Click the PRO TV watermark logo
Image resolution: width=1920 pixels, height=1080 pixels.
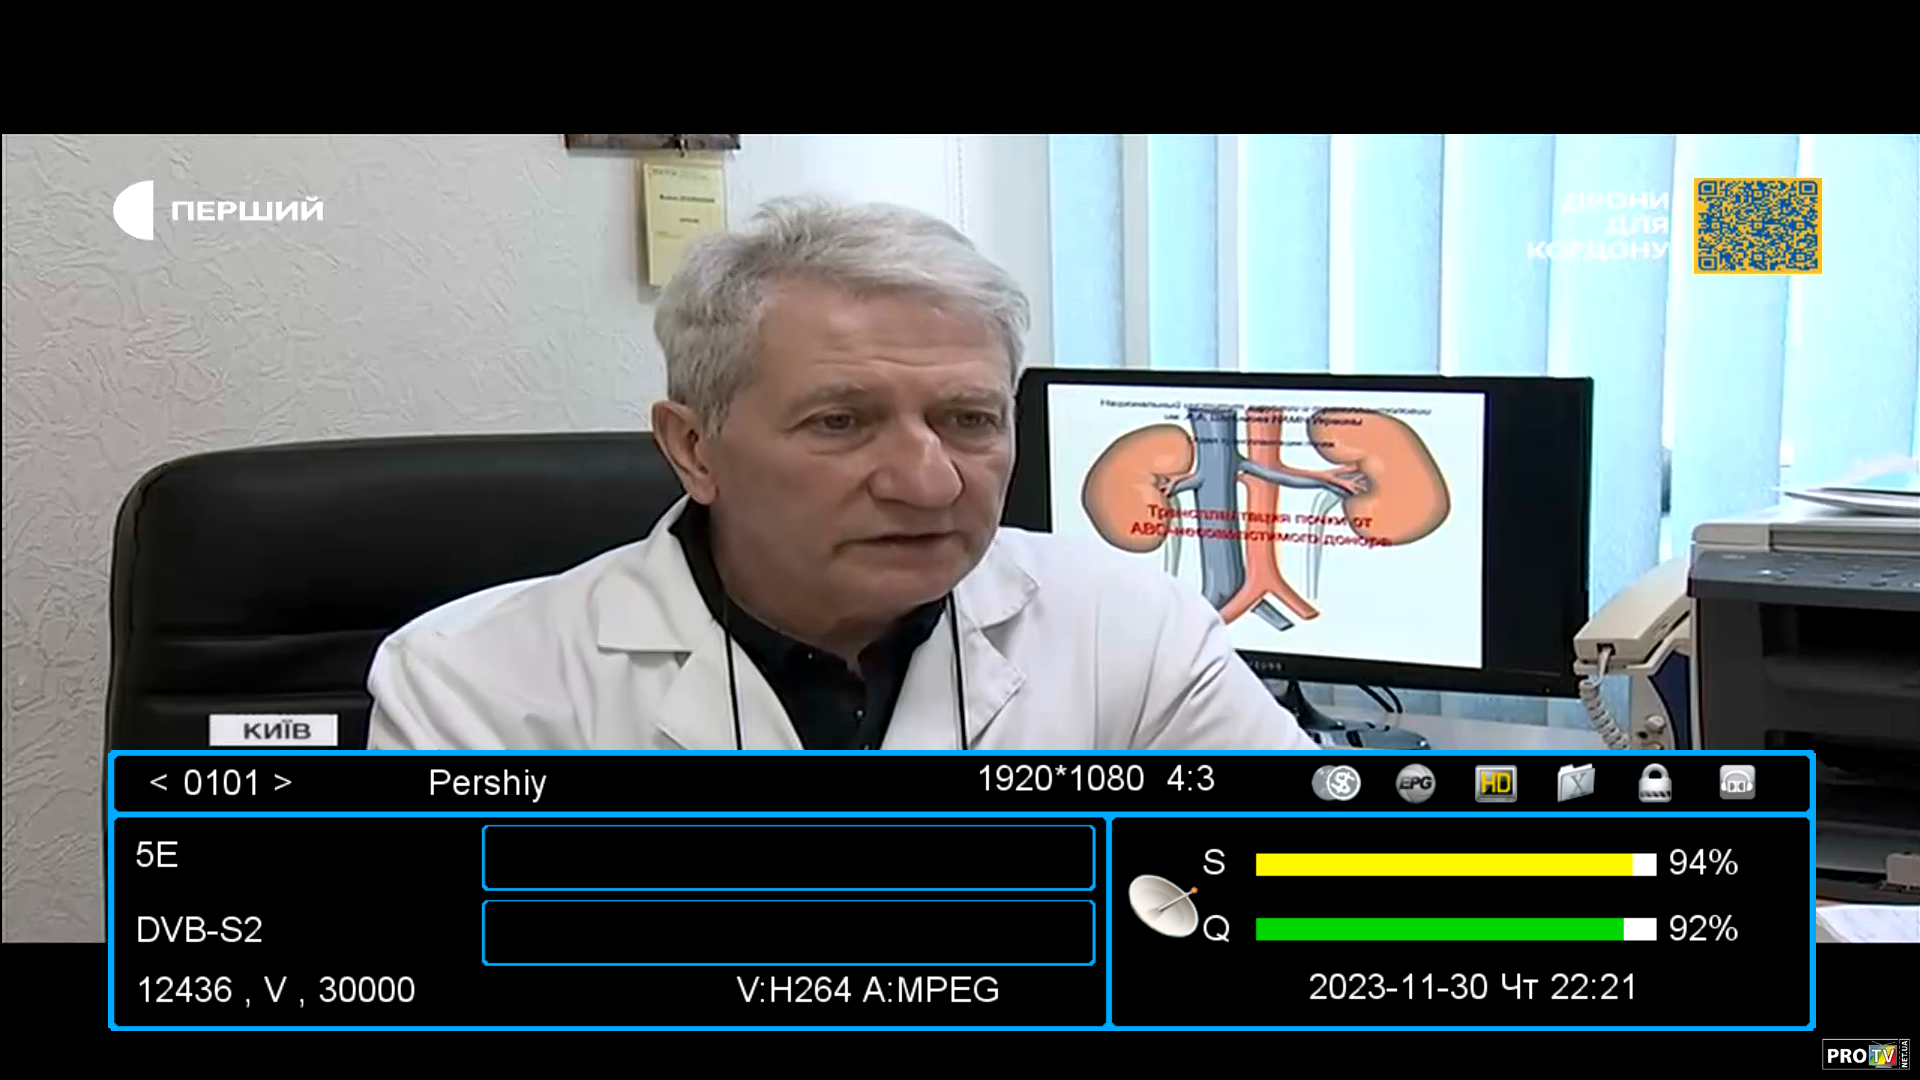[1864, 1055]
